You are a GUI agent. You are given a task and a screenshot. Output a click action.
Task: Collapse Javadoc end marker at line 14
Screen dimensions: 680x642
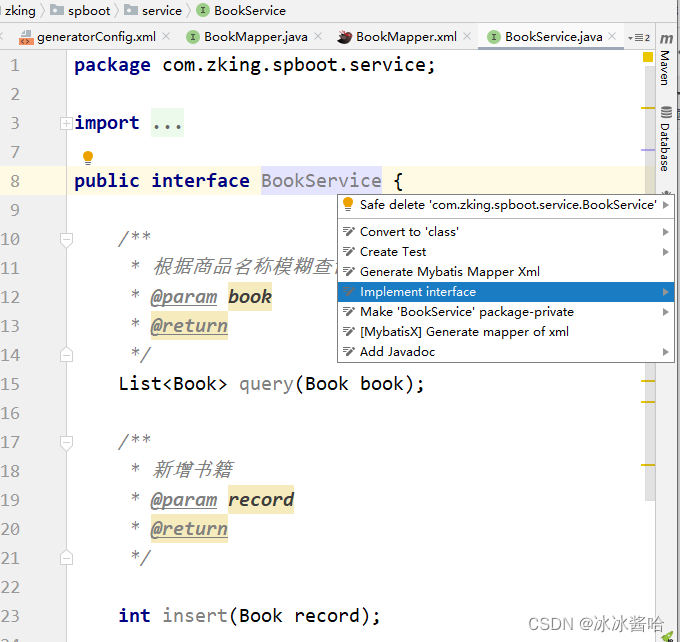click(x=66, y=355)
